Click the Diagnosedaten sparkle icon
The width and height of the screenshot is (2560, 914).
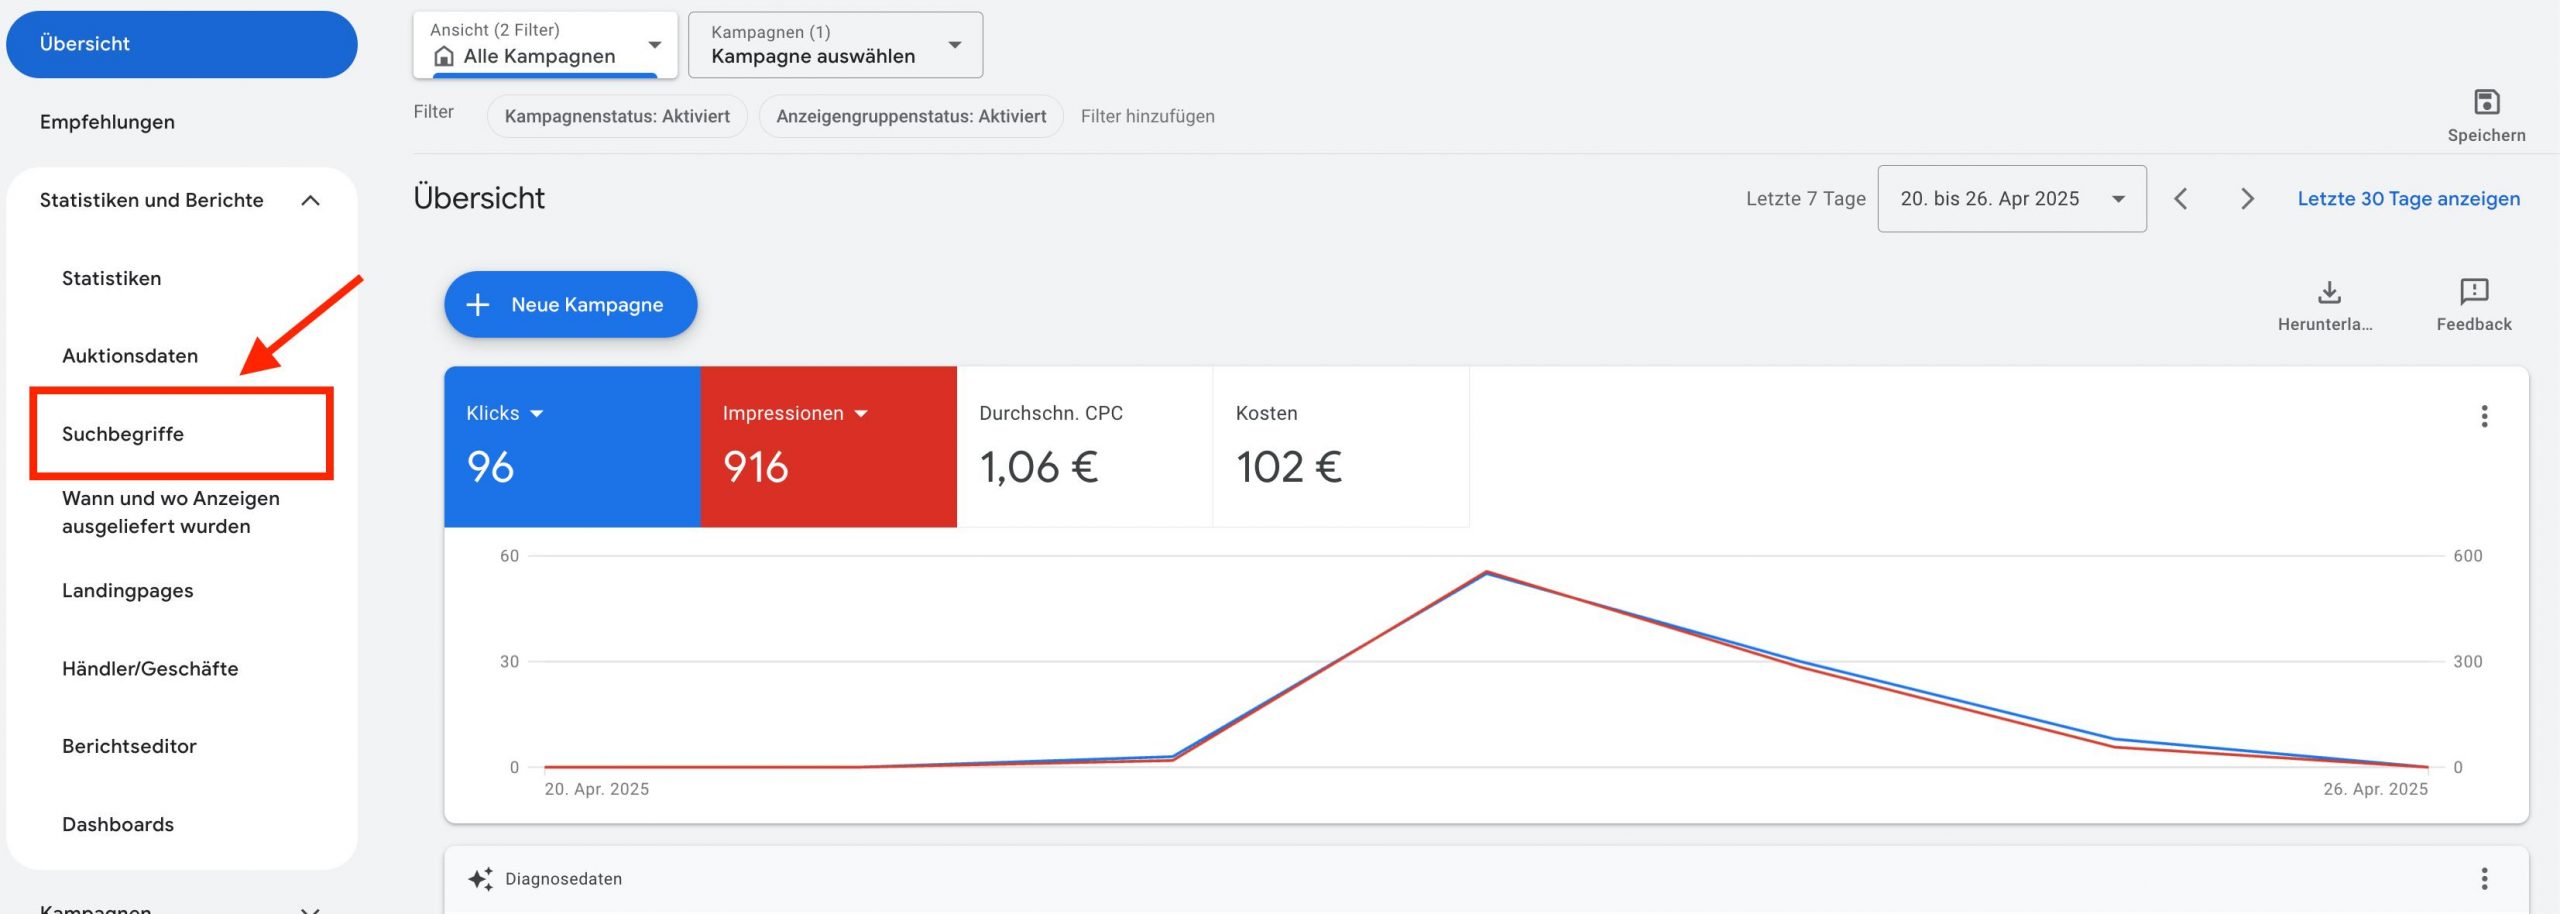[480, 878]
